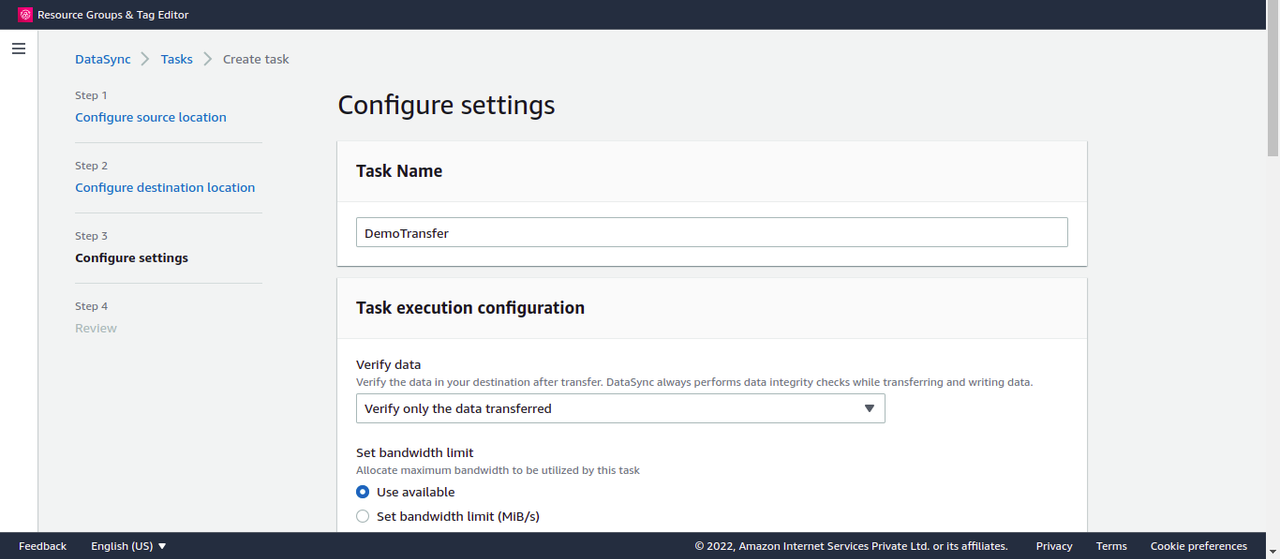Click the chevron after Tasks breadcrumb

tap(208, 59)
